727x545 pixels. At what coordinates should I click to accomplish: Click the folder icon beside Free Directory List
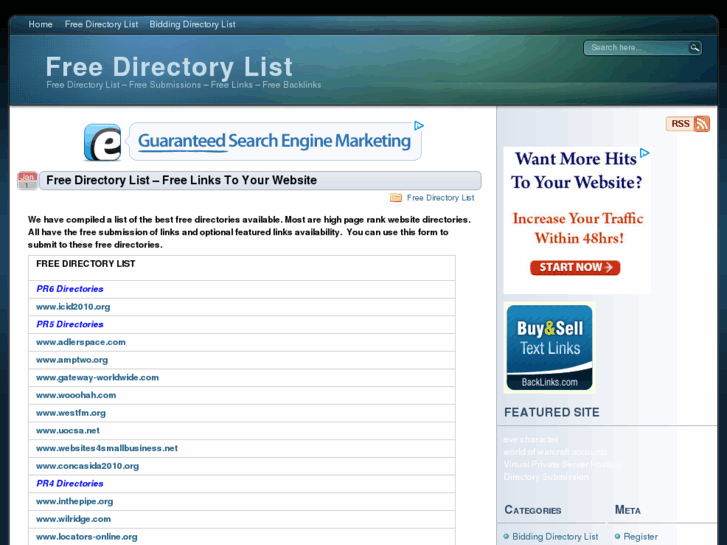(x=395, y=198)
